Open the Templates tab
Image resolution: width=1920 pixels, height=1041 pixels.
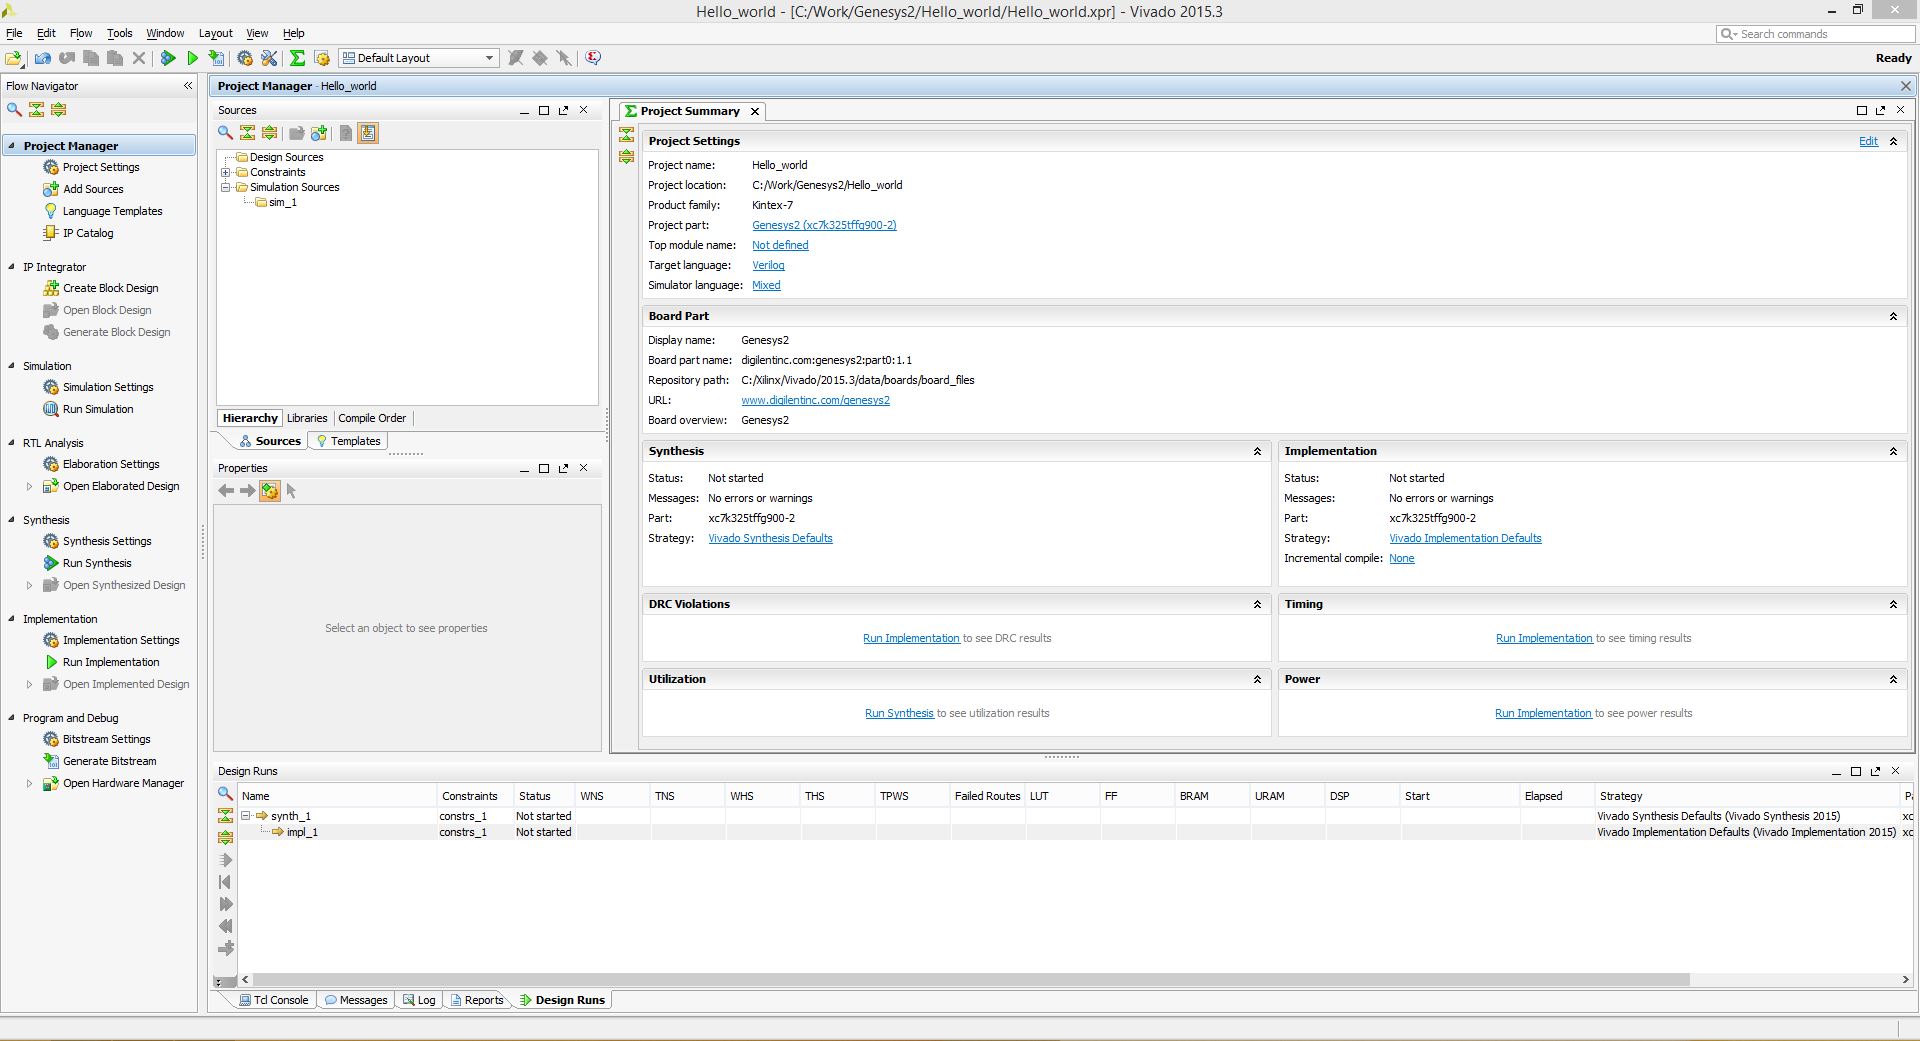[348, 441]
